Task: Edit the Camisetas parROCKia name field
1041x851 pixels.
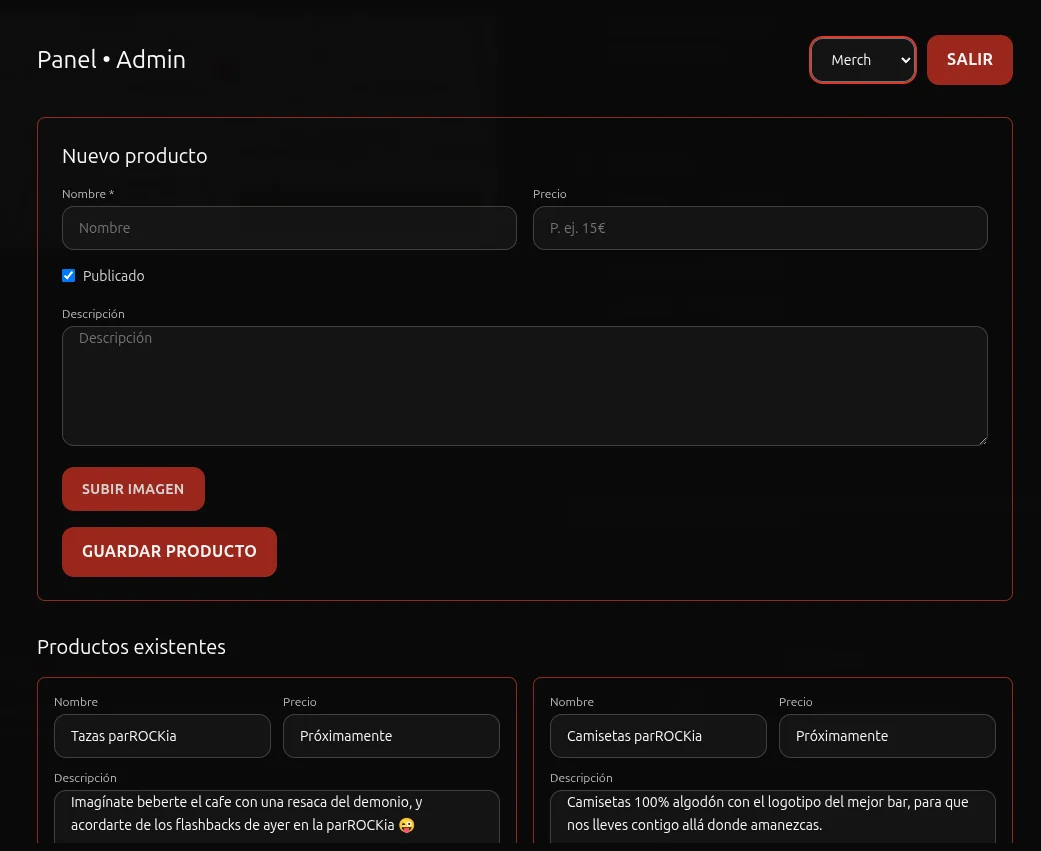Action: tap(658, 735)
